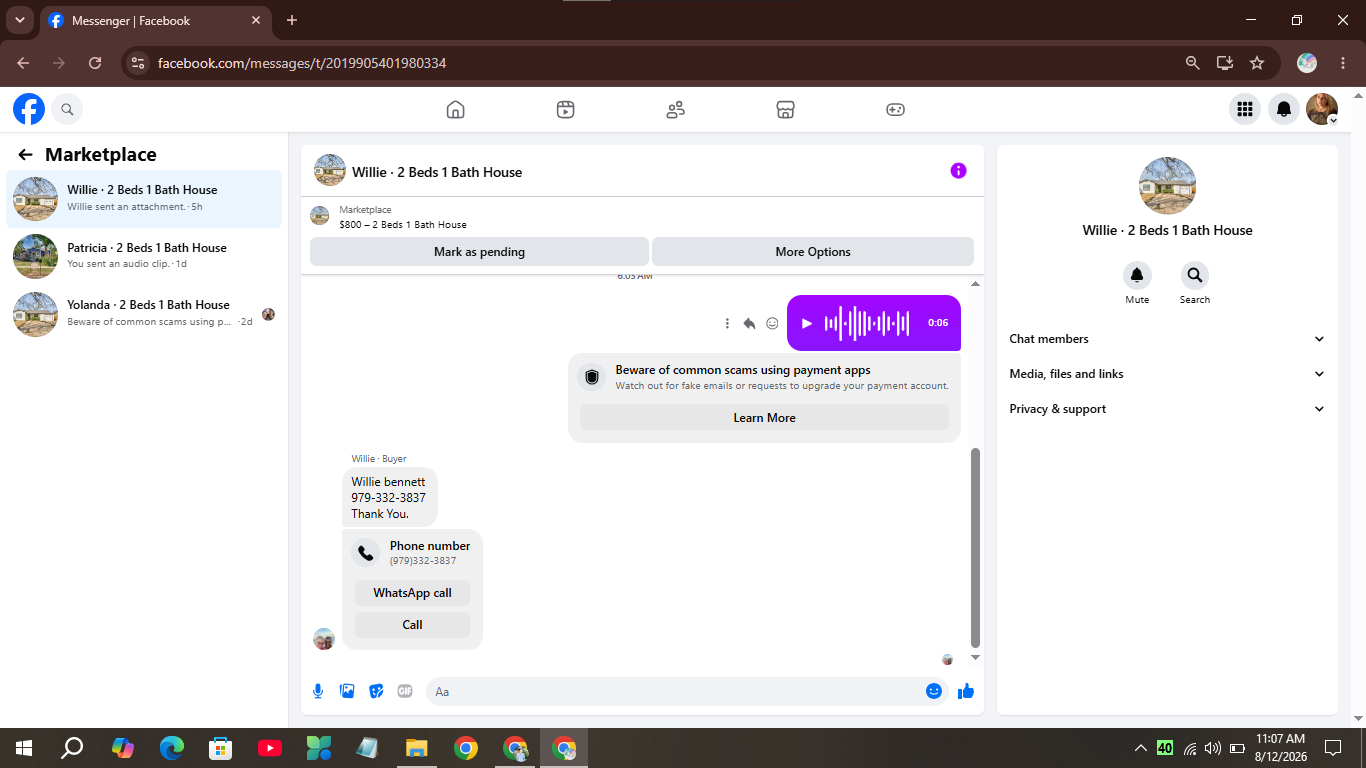This screenshot has width=1366, height=768.
Task: Open Gaming controller icon
Action: [896, 109]
